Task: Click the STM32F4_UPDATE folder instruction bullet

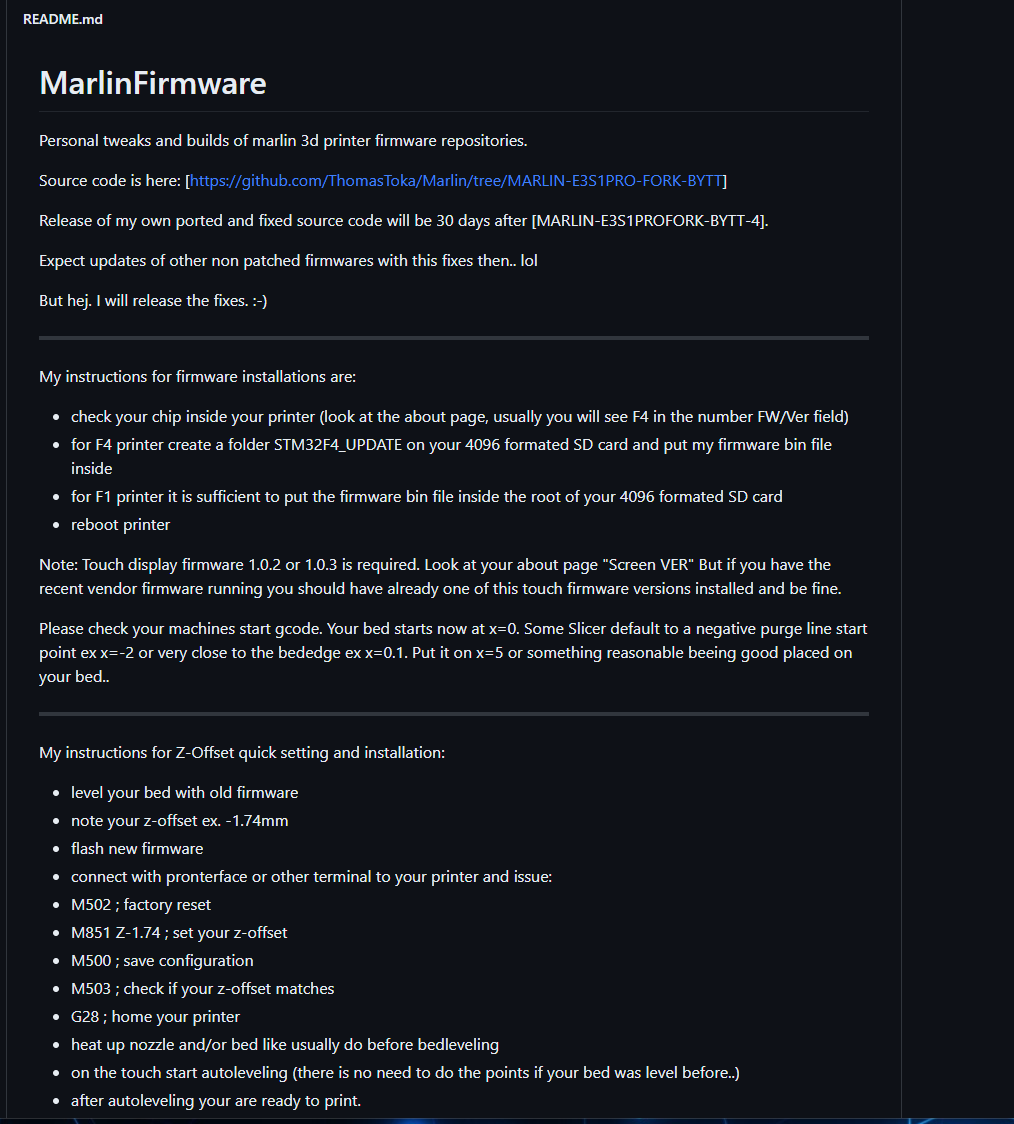Action: pos(451,445)
